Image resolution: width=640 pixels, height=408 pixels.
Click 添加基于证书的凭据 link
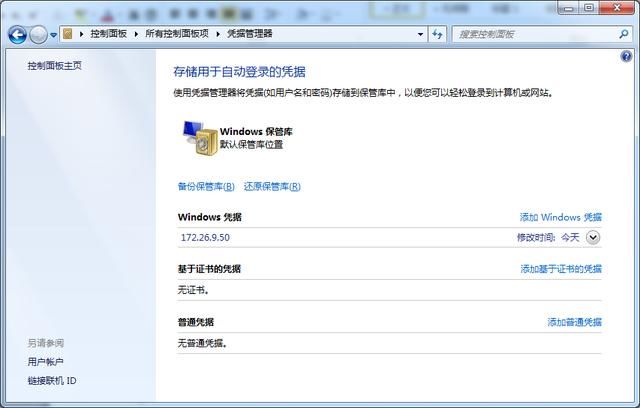coord(560,269)
